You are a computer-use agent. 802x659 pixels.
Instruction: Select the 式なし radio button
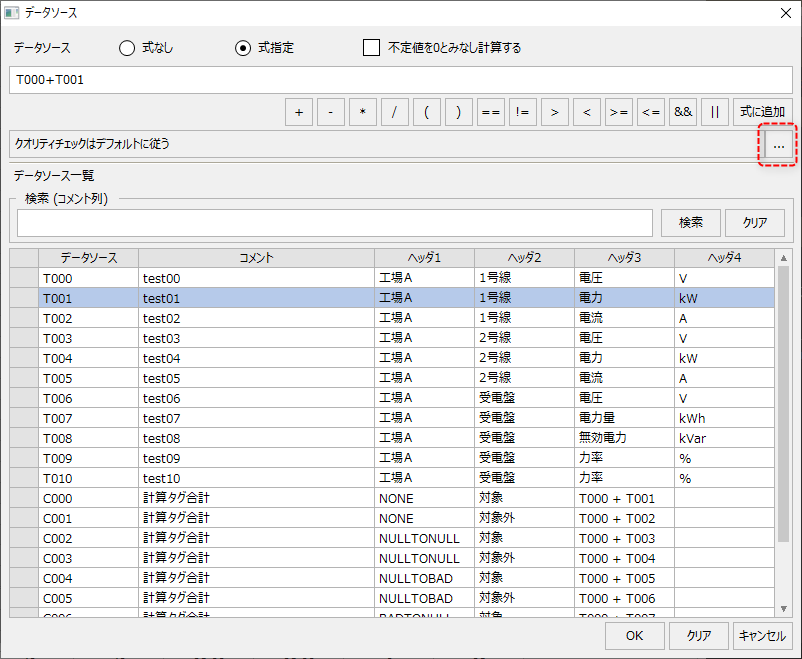[x=127, y=48]
